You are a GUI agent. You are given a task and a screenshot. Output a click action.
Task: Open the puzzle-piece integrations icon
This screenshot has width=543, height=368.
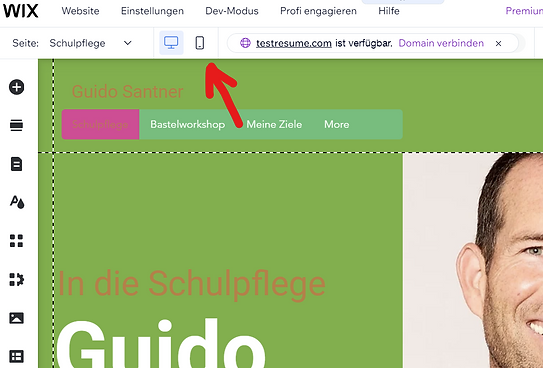17,279
